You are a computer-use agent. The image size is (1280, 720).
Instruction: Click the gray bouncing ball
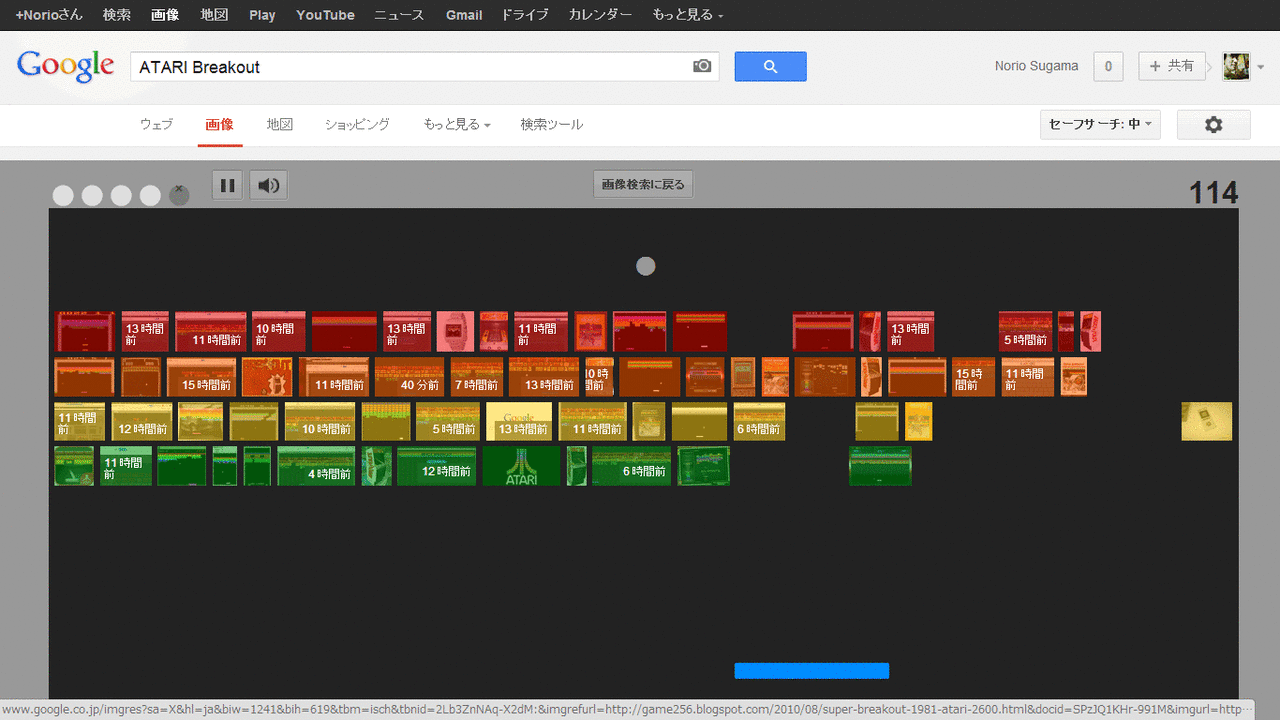(646, 266)
